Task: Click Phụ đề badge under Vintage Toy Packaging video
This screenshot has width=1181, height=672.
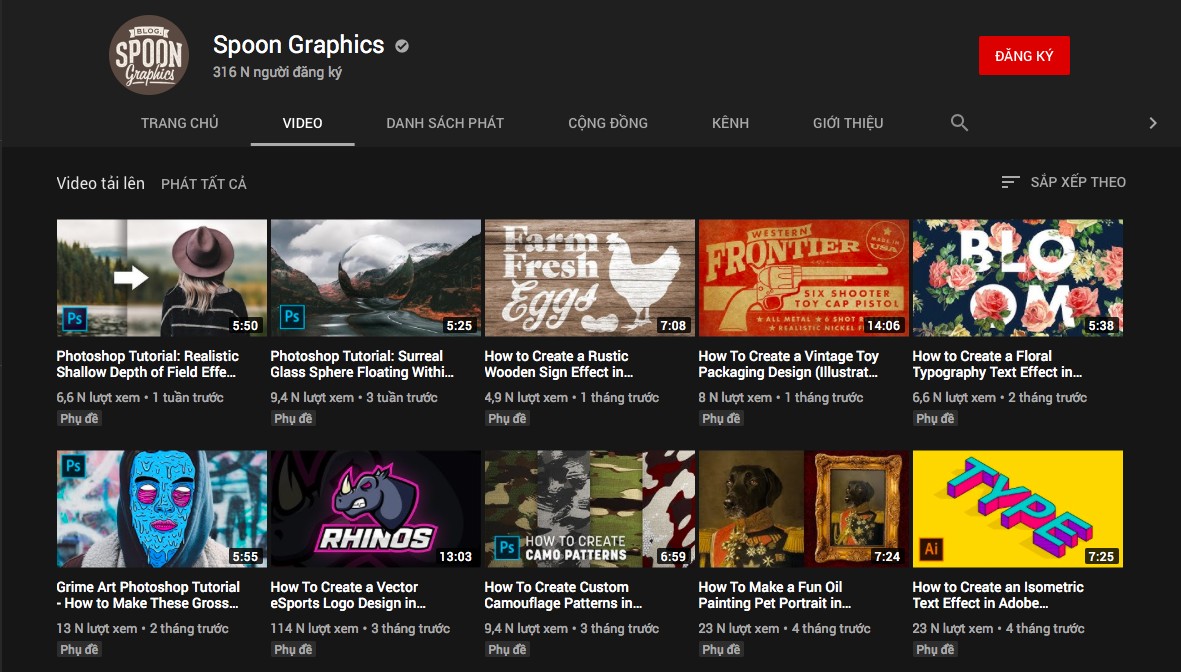Action: (721, 419)
